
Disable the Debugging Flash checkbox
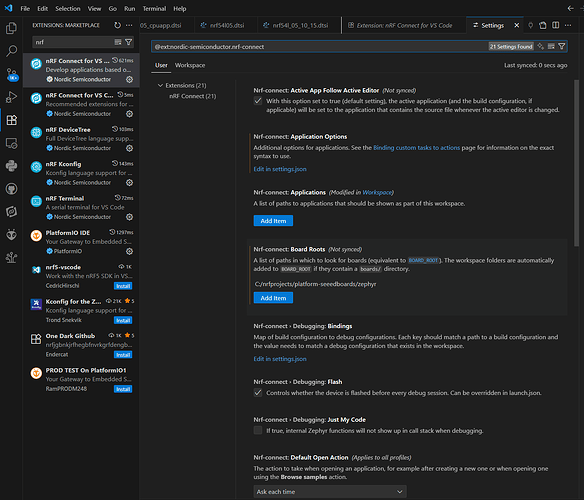click(x=258, y=393)
